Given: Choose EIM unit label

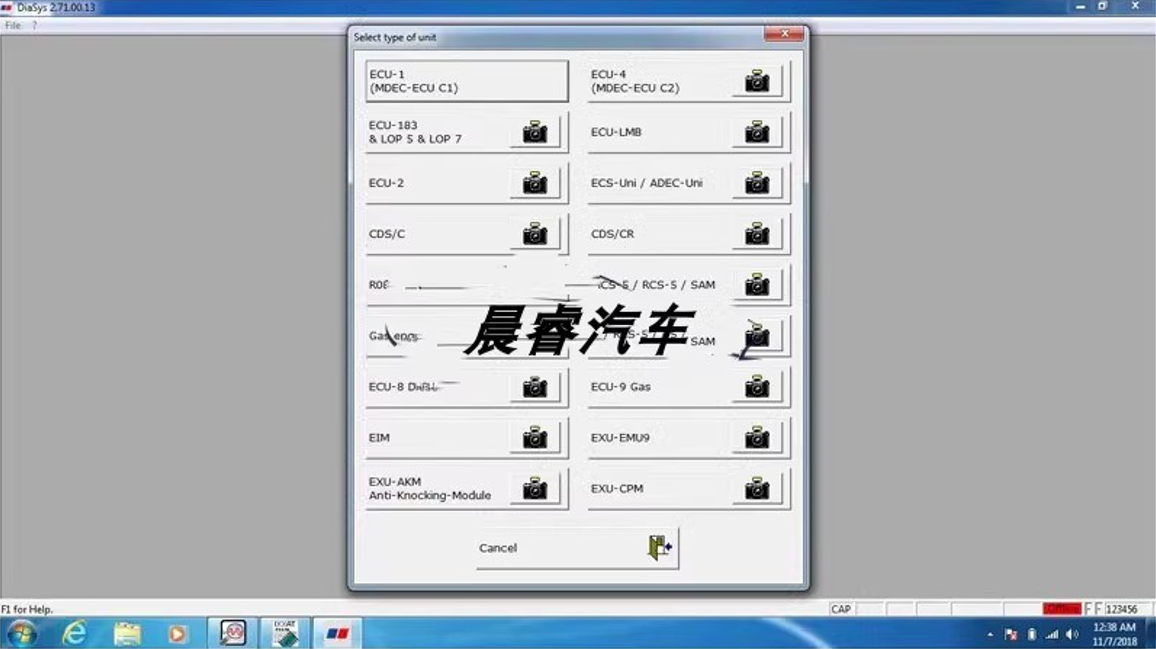Looking at the screenshot, I should pyautogui.click(x=379, y=437).
